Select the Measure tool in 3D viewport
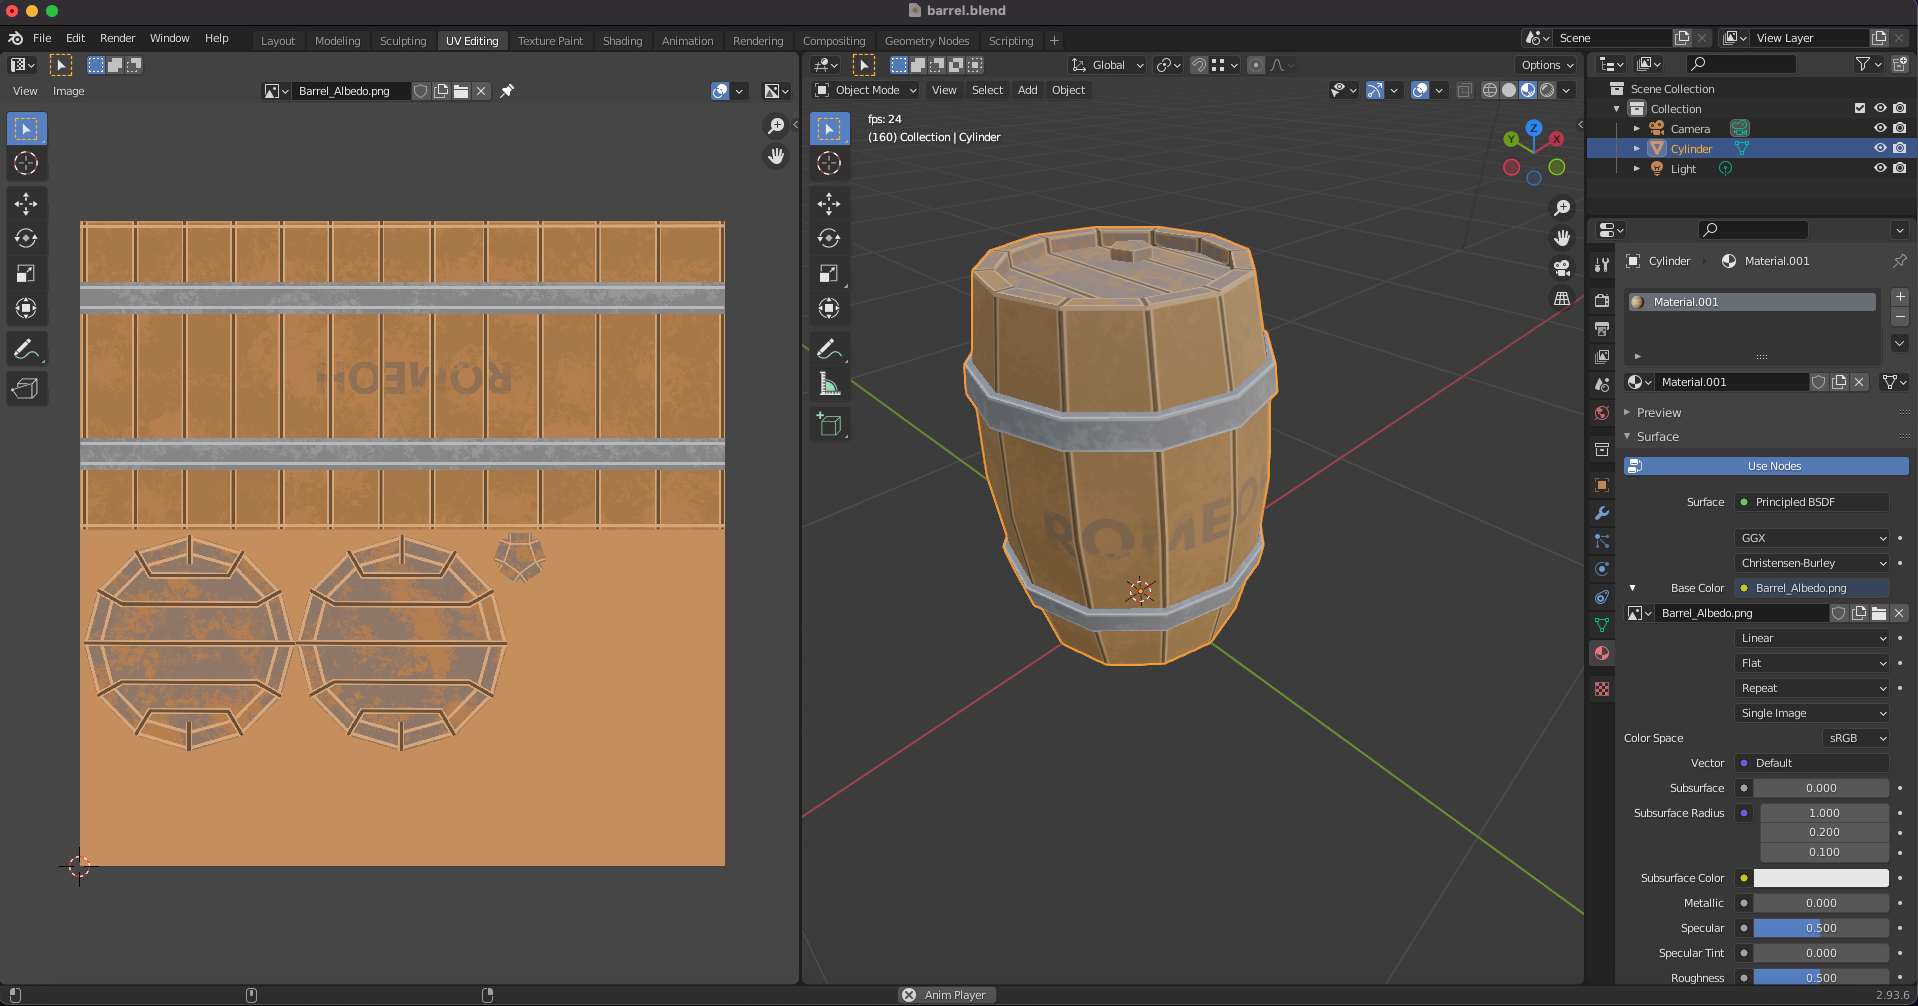 (x=829, y=384)
